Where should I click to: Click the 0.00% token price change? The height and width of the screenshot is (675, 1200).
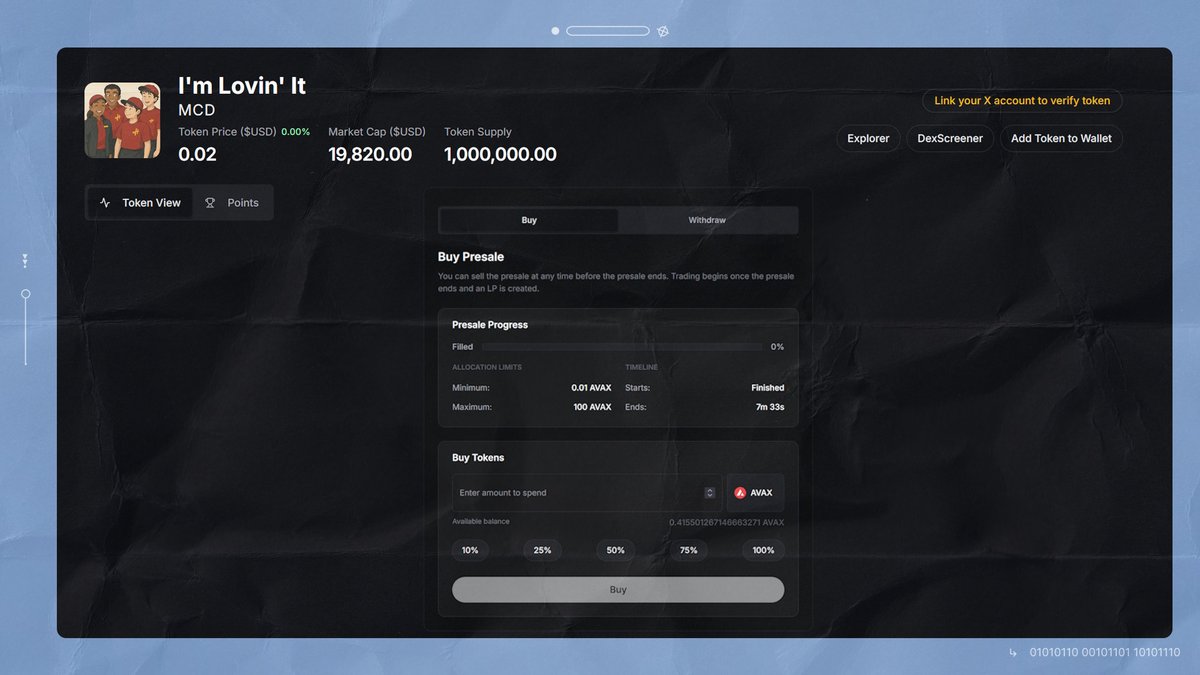(296, 132)
